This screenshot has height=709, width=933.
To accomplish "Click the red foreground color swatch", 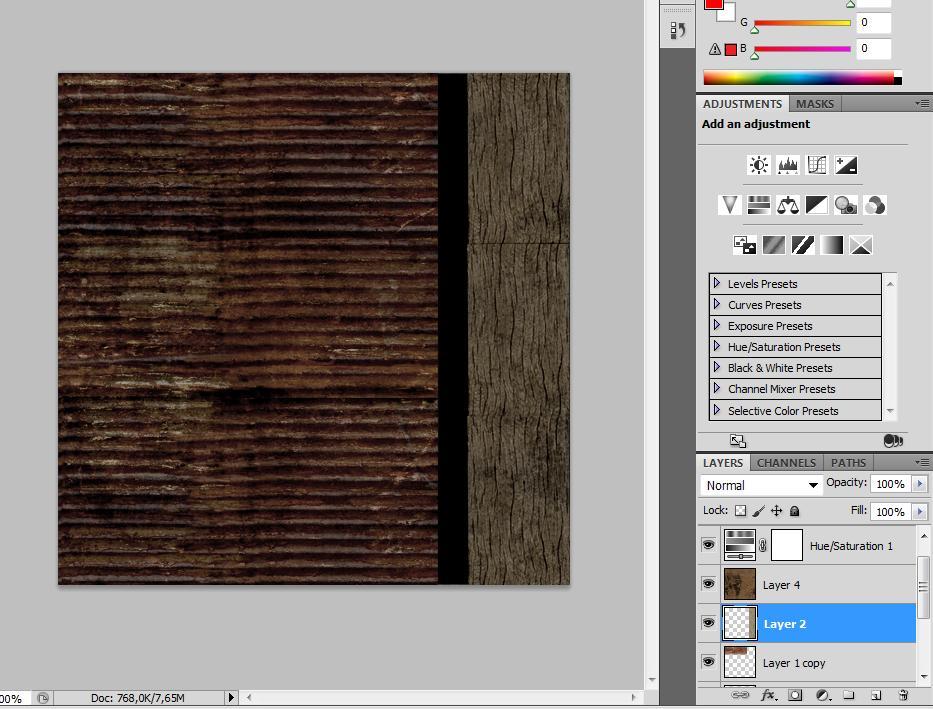I will [x=713, y=3].
